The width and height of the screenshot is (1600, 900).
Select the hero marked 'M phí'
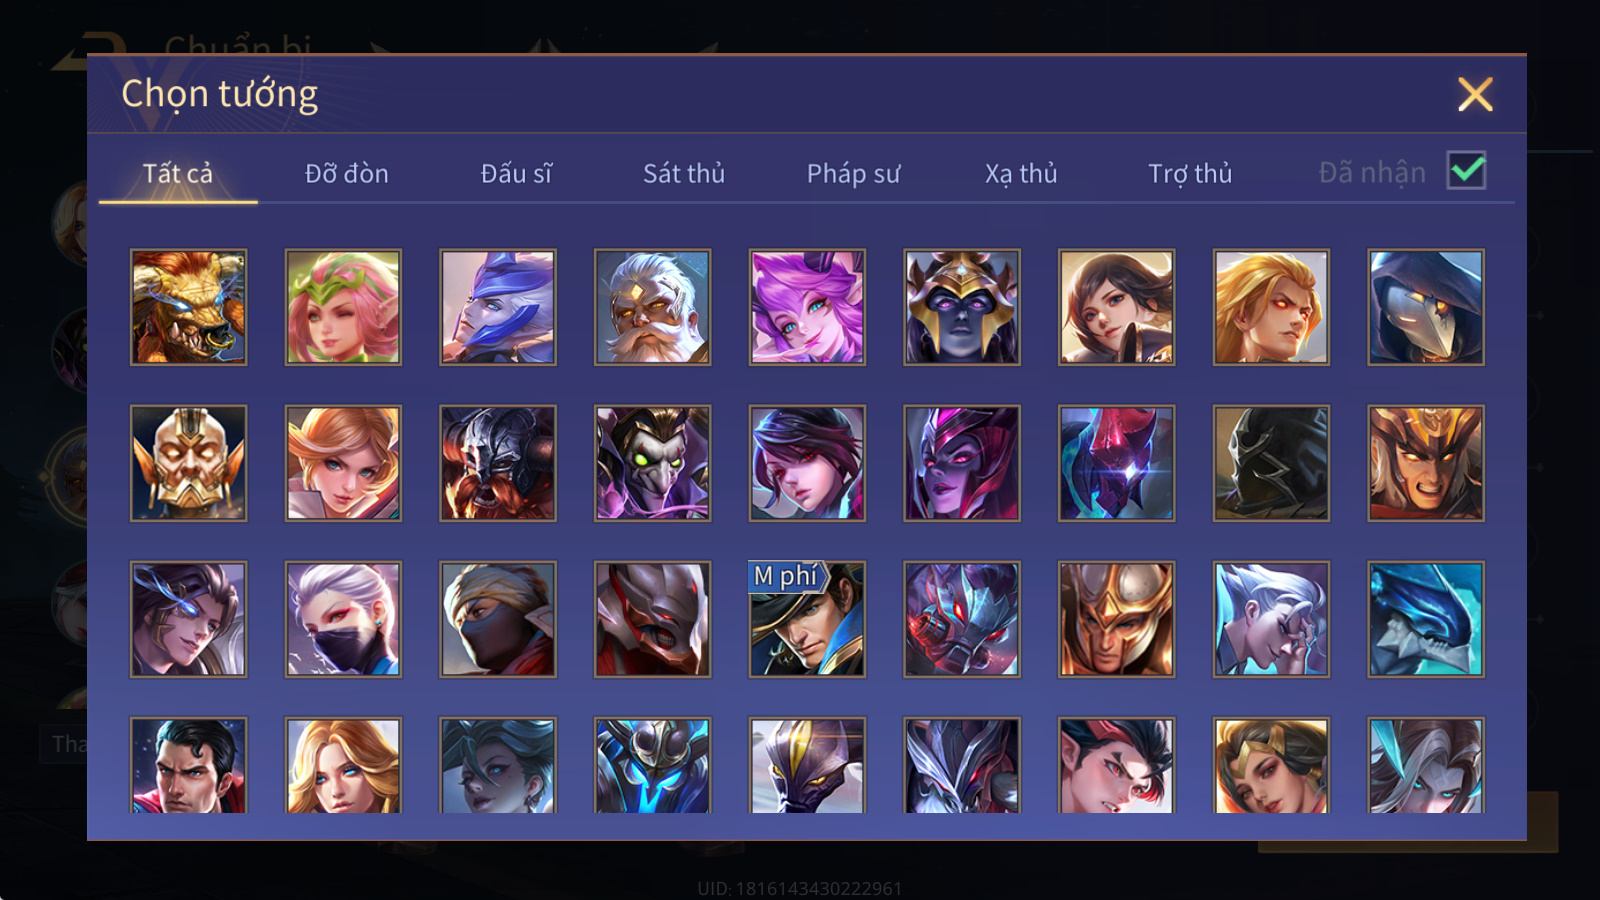807,619
